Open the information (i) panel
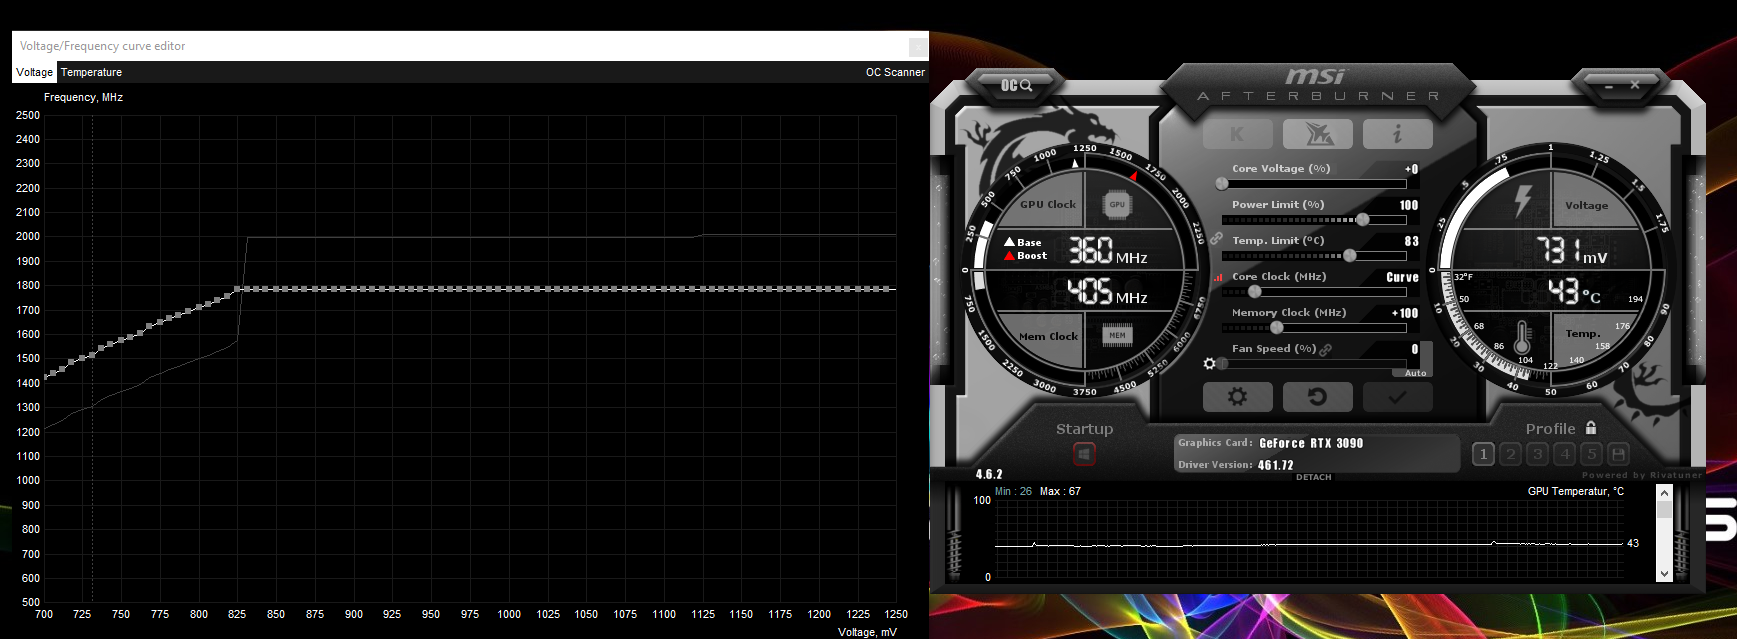Image resolution: width=1737 pixels, height=639 pixels. [x=1398, y=134]
